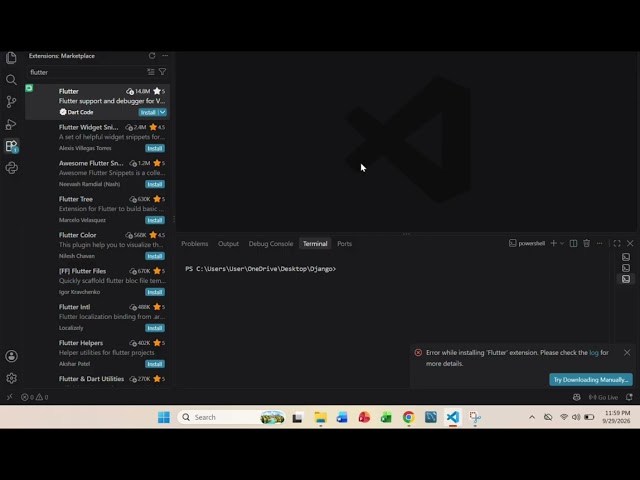The height and width of the screenshot is (480, 640).
Task: Click Try Downloading Manually button
Action: tap(591, 380)
